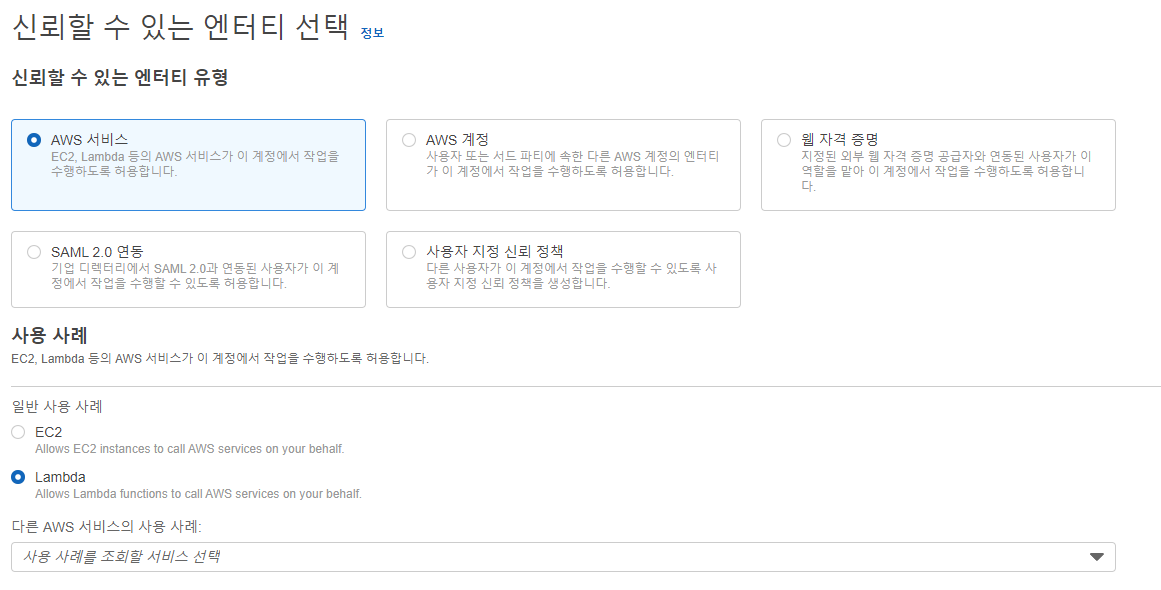The width and height of the screenshot is (1161, 590).
Task: Click the 일반 사용 사례 label
Action: tap(57, 406)
